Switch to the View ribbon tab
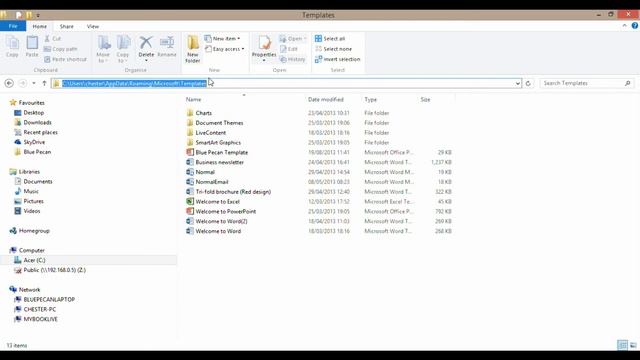Screen dimensions: 640x360 coord(93,26)
